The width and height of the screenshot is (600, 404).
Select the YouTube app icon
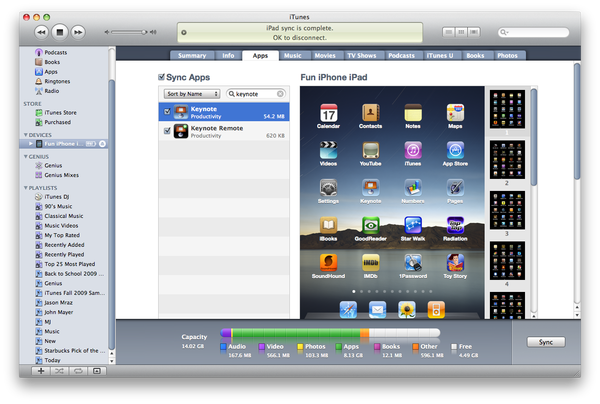click(370, 150)
